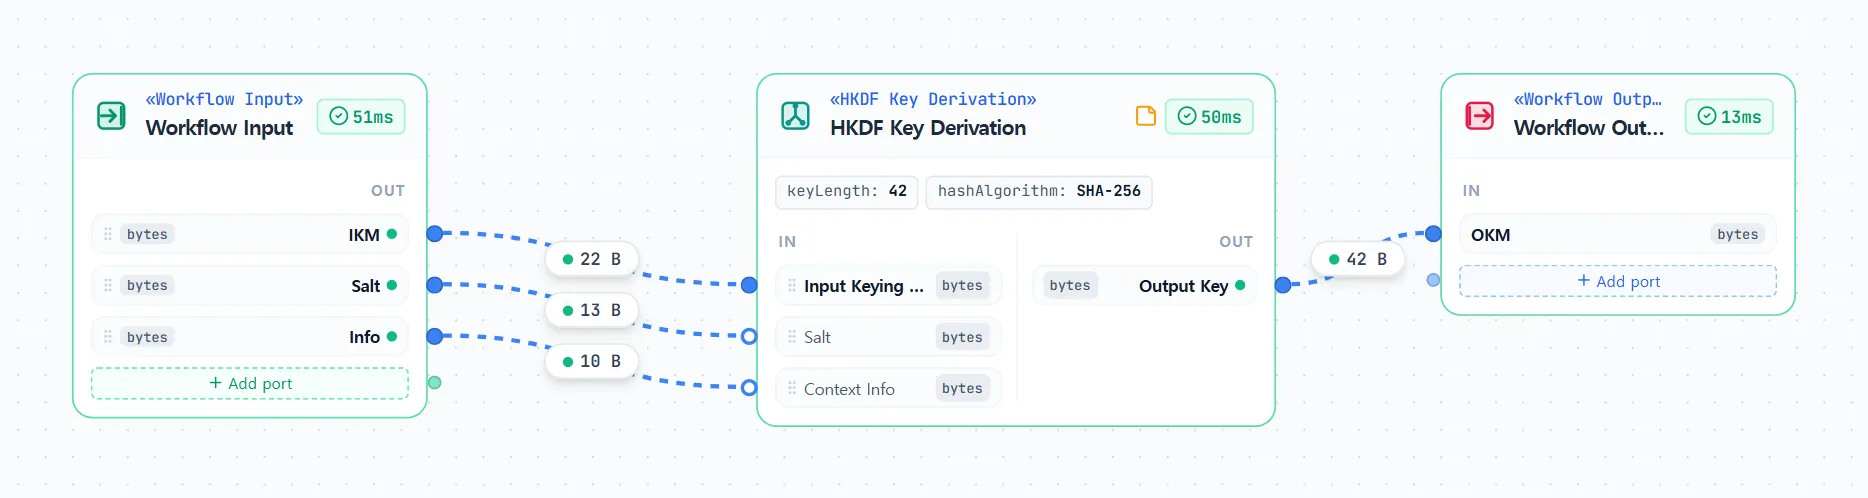Screen dimensions: 1868x498
Task: Click the bytes type tag on OKM row
Action: click(x=1737, y=234)
